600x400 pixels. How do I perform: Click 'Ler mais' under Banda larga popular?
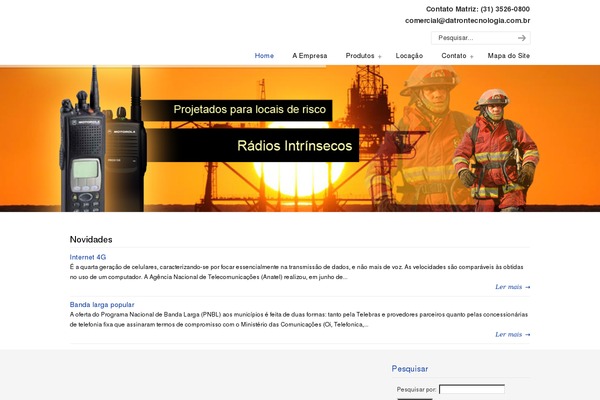(512, 335)
